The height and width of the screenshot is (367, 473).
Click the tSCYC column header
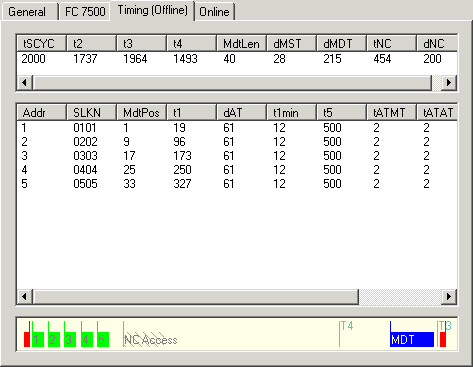coord(42,43)
